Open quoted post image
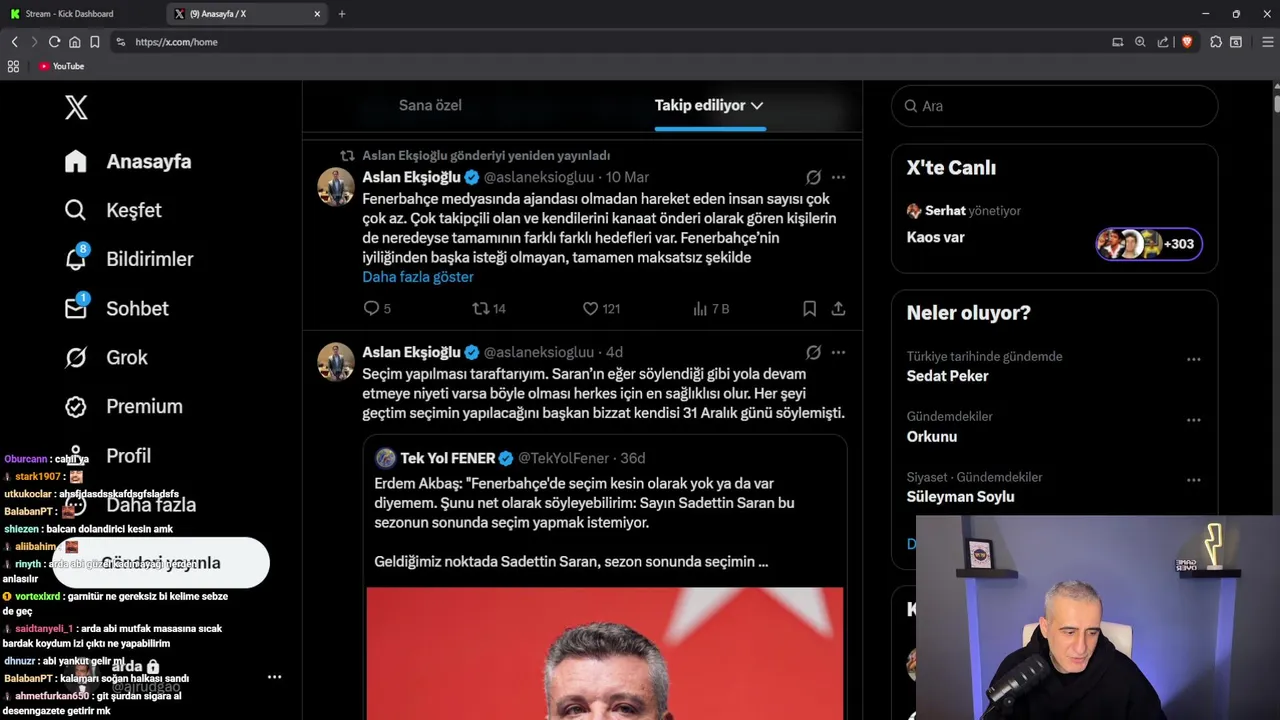 coord(605,653)
